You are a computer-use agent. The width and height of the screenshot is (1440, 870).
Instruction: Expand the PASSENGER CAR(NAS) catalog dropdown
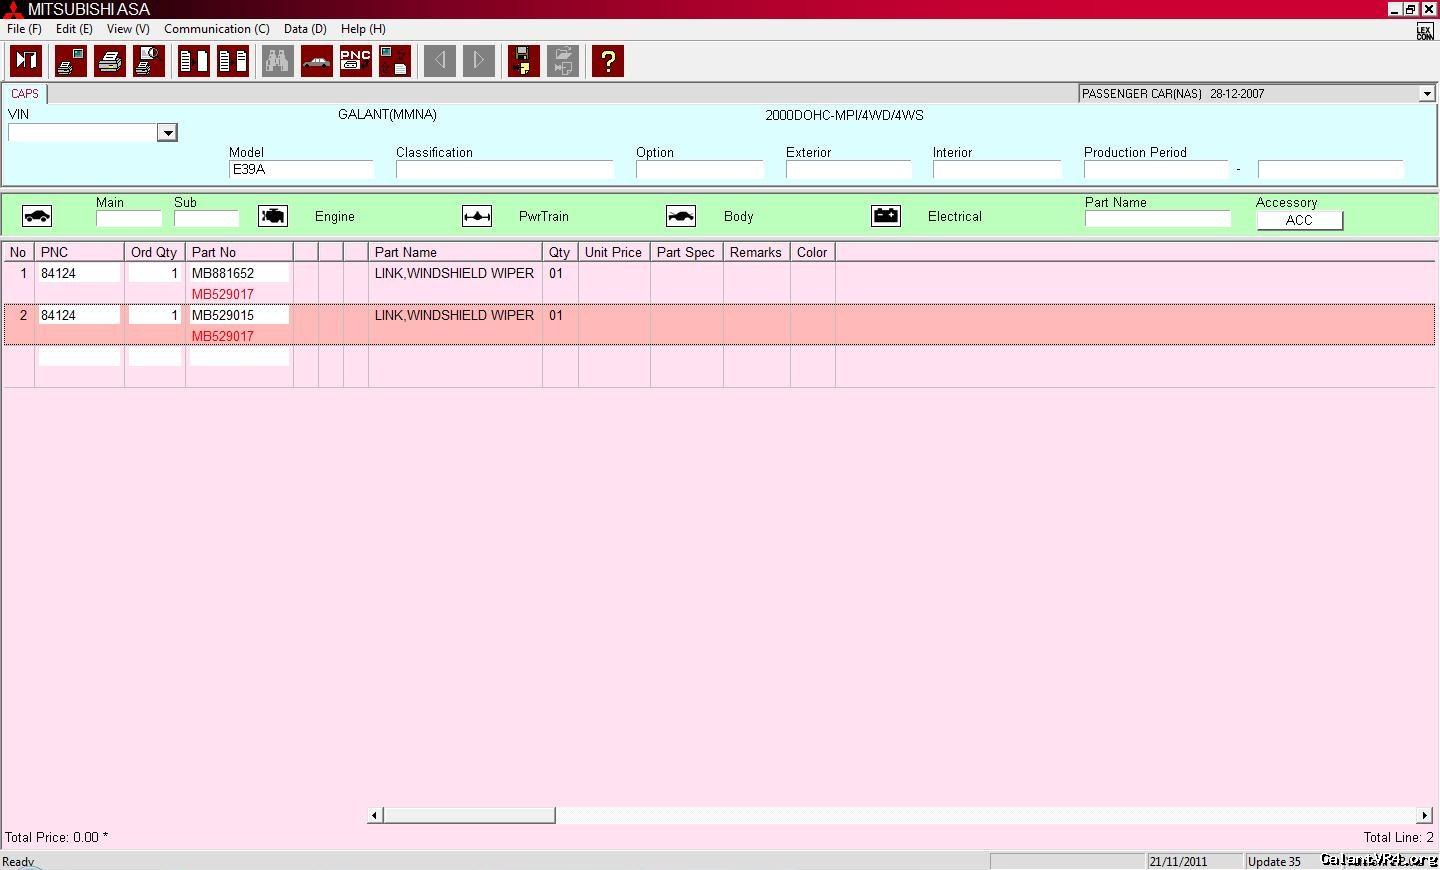tap(1427, 94)
